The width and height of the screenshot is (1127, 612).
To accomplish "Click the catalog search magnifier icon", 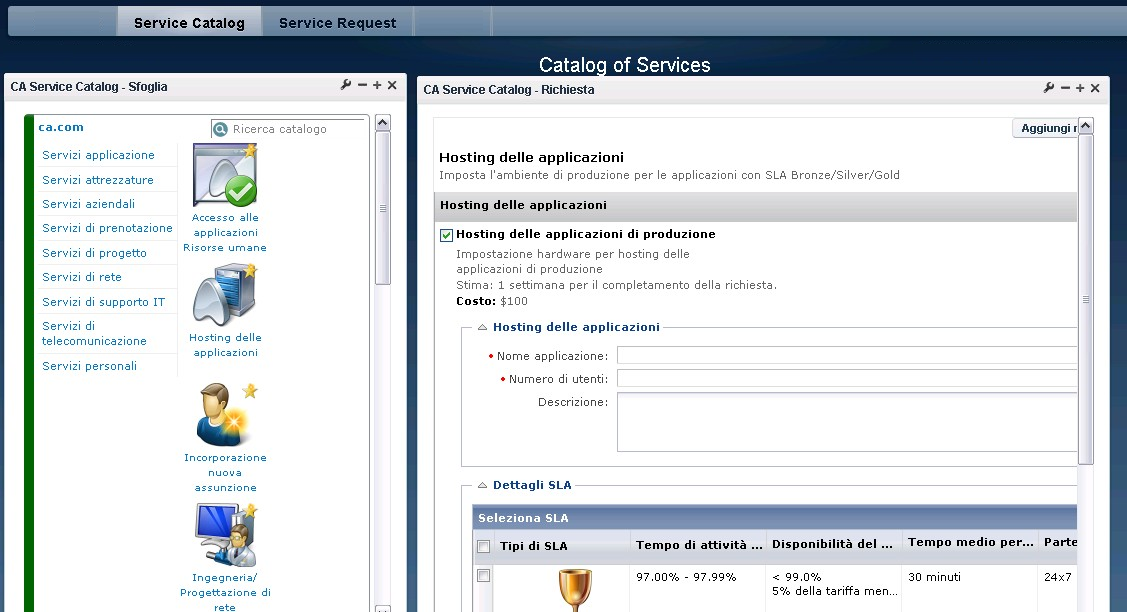I will [x=221, y=129].
